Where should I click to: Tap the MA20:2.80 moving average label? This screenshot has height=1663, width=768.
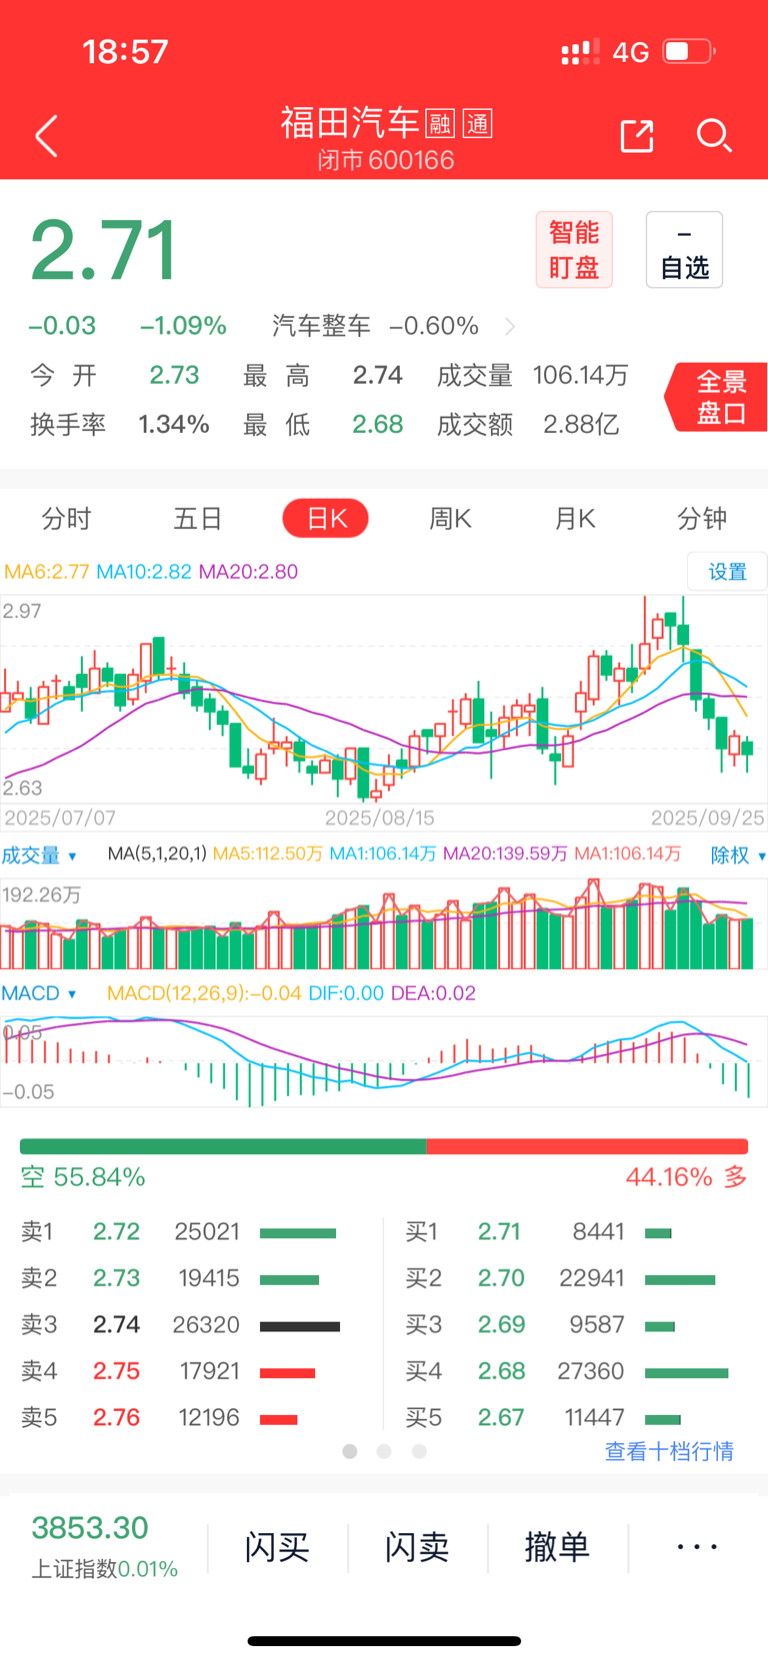coord(248,572)
